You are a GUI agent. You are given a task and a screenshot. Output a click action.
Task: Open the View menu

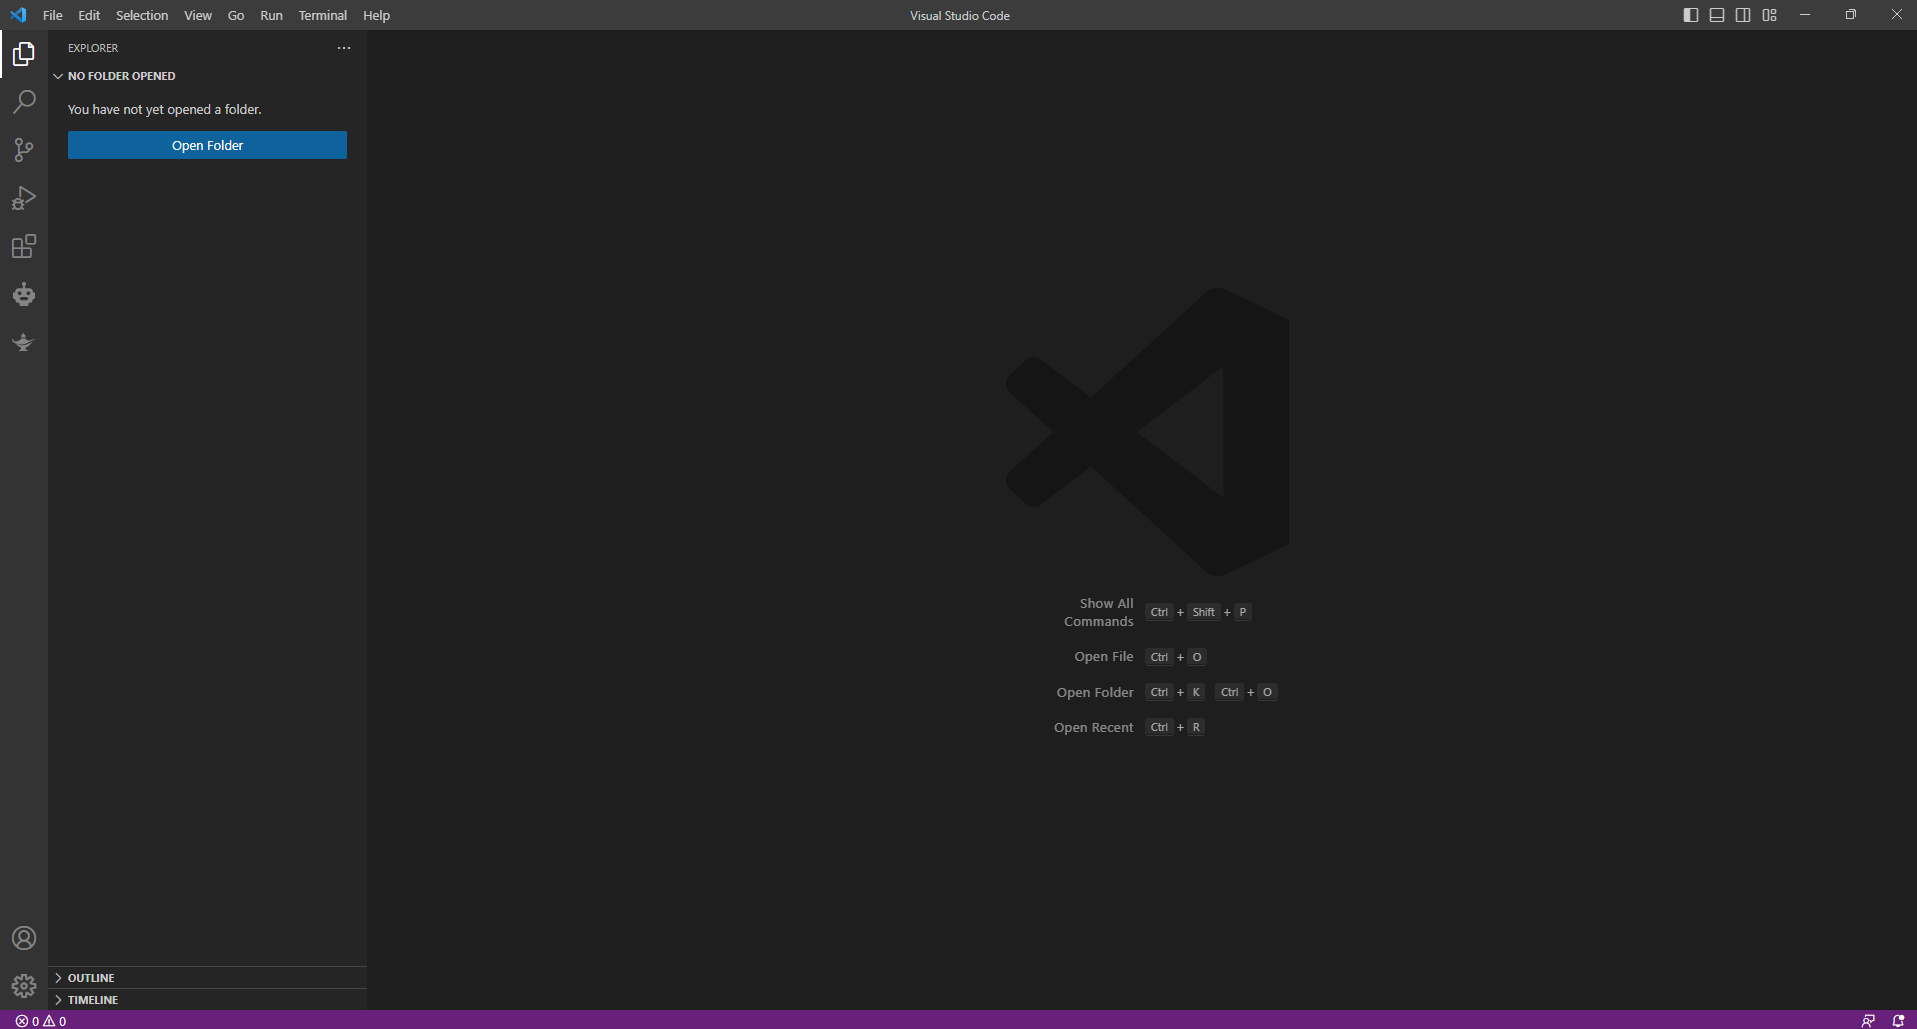198,15
